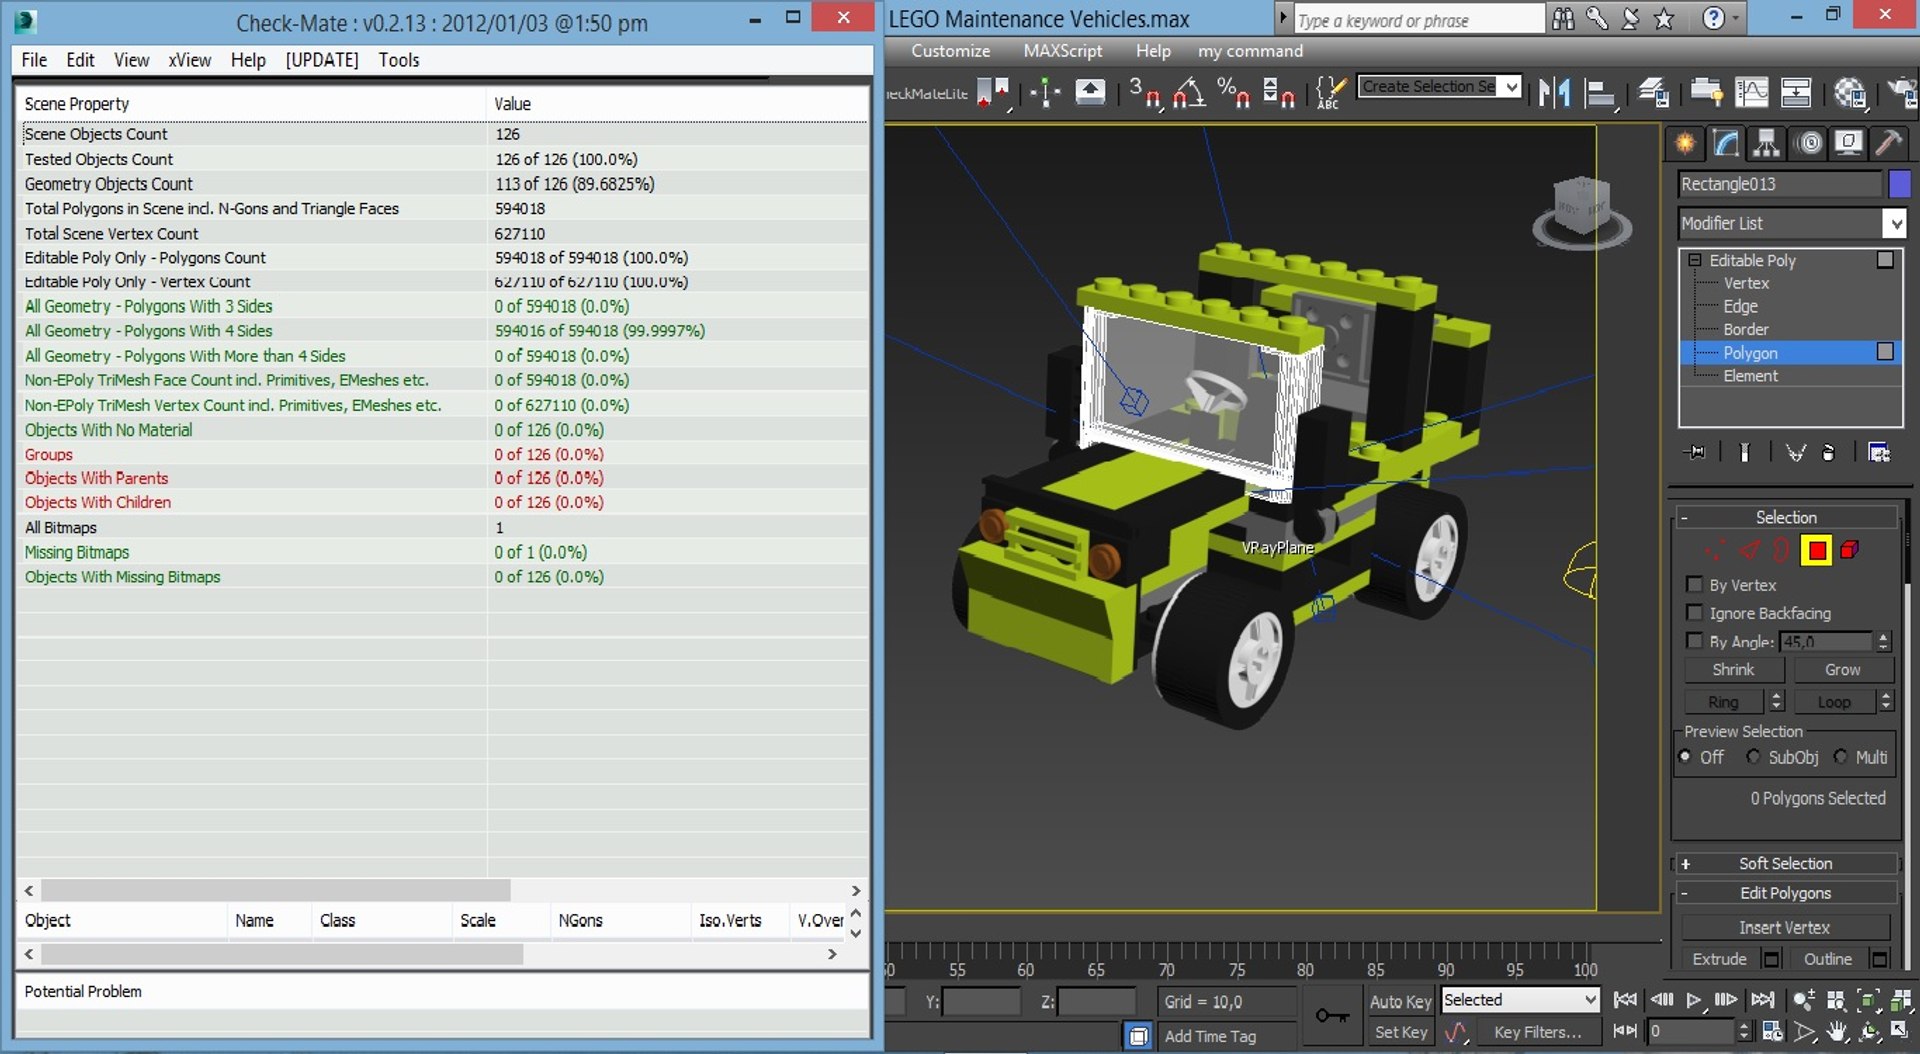Switch to the Hierarchy panel tab
Viewport: 1920px width, 1054px height.
click(1767, 144)
